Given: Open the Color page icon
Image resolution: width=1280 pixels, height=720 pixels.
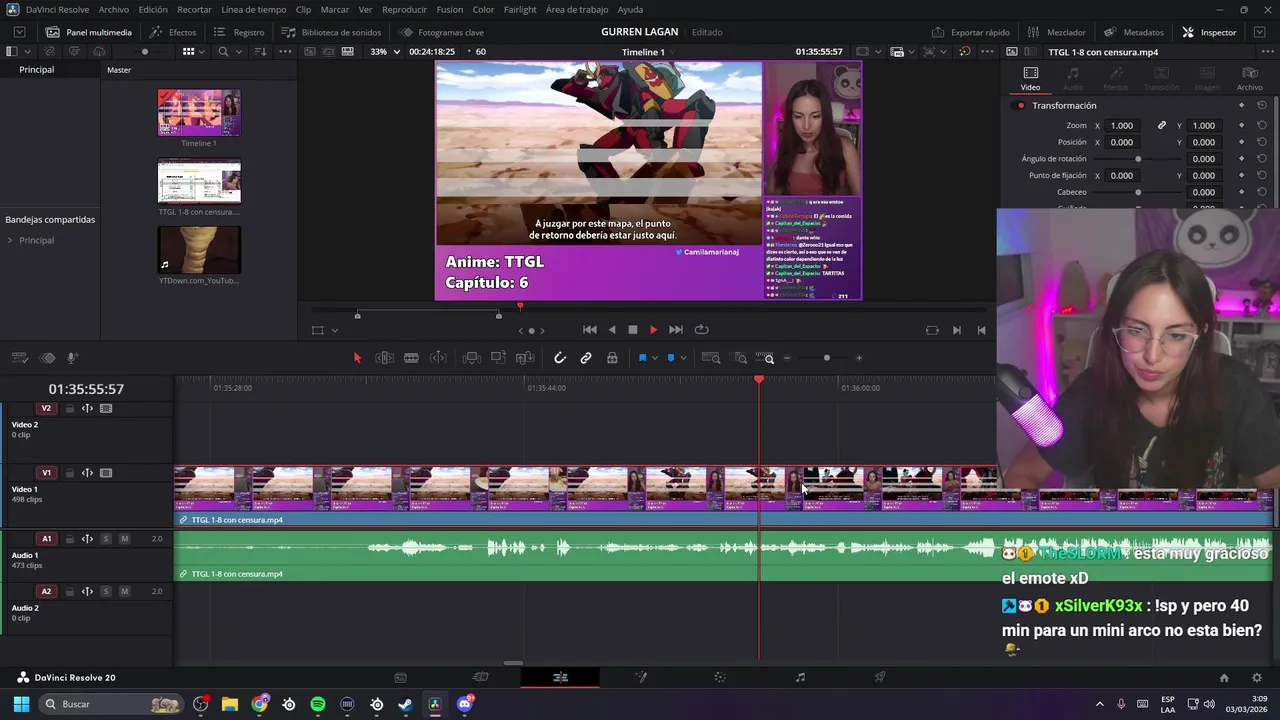Looking at the screenshot, I should coord(720,677).
